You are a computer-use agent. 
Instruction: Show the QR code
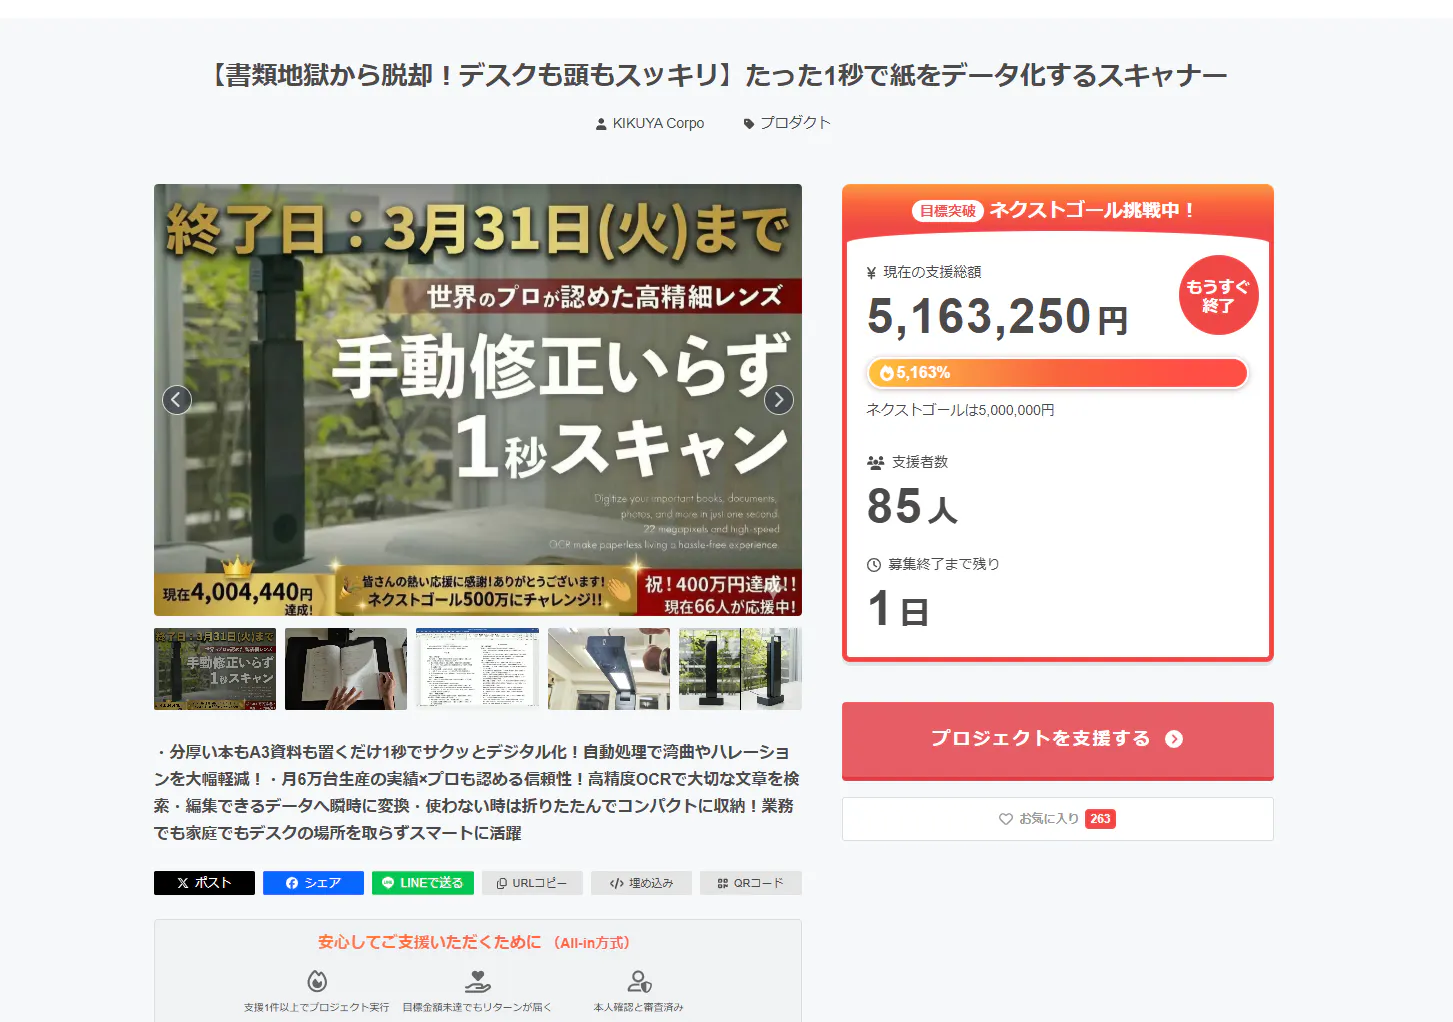(x=750, y=883)
